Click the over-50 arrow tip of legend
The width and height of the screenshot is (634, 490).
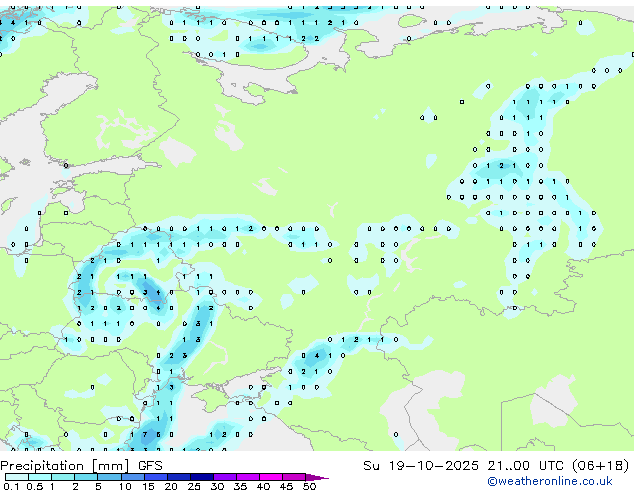point(317,478)
